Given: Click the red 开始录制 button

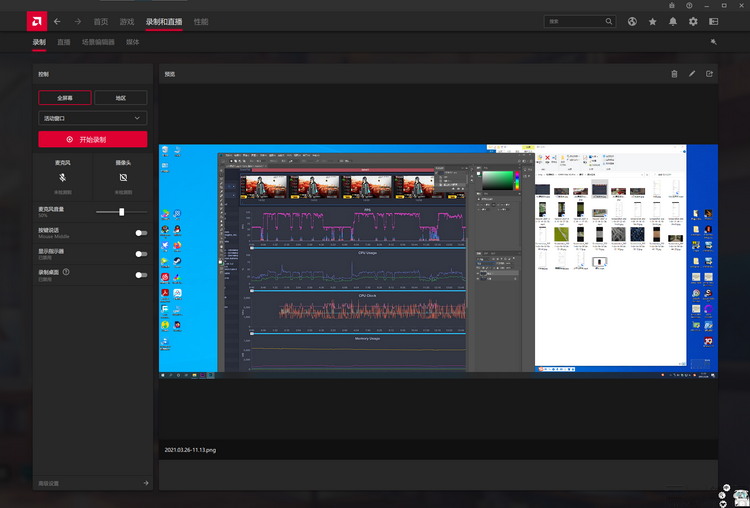Looking at the screenshot, I should [x=93, y=140].
